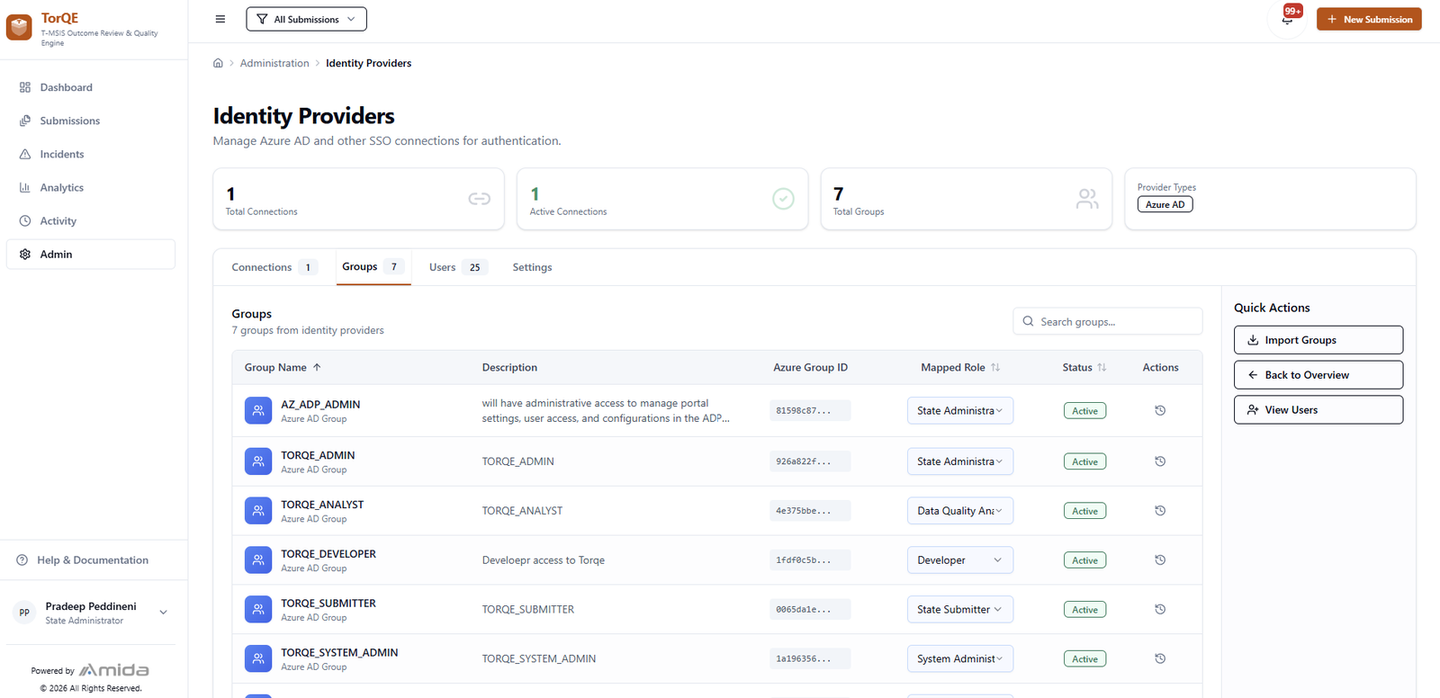Click the group icon beside TORQE_ADMIN
The height and width of the screenshot is (698, 1440).
pos(258,461)
